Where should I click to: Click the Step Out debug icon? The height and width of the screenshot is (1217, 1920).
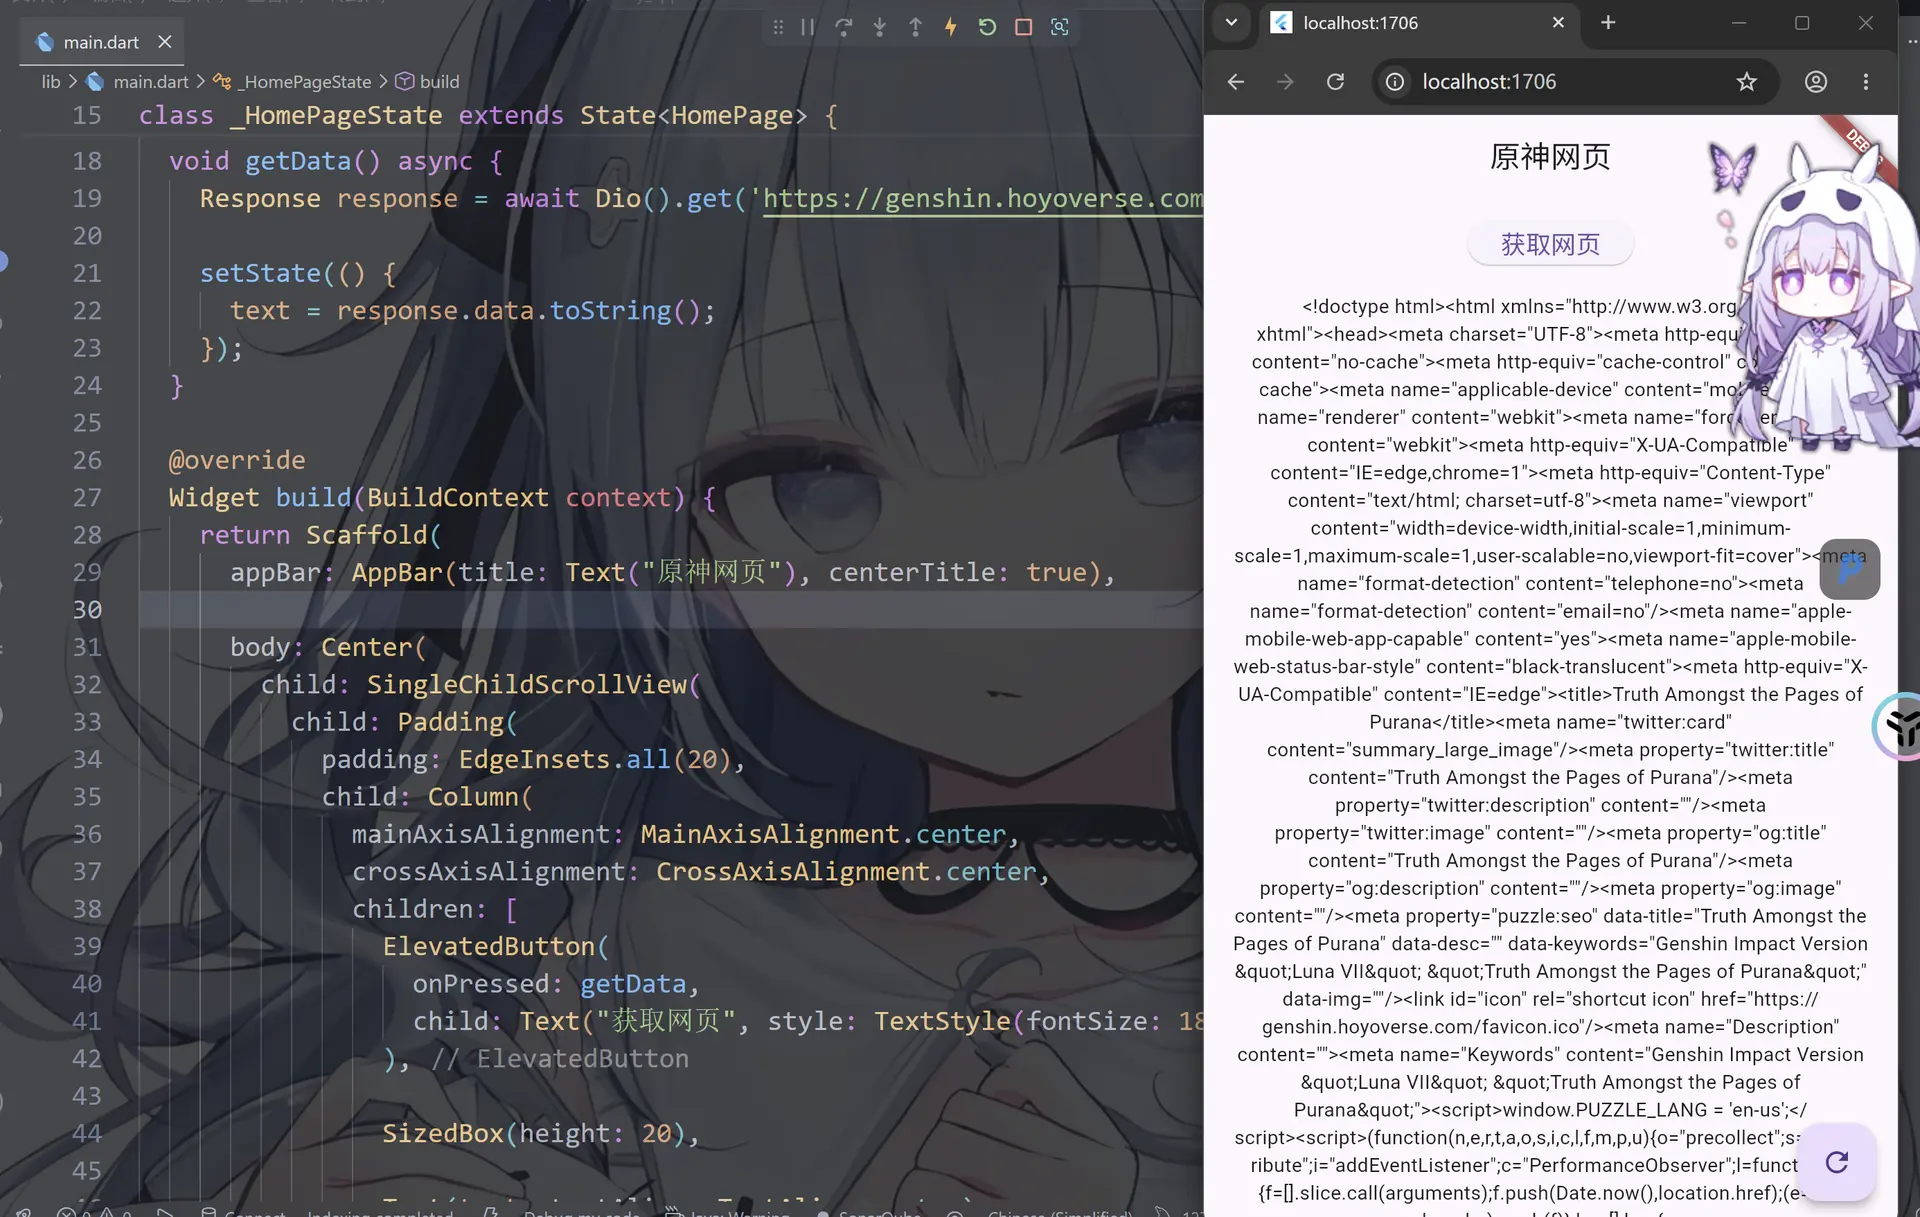tap(916, 27)
